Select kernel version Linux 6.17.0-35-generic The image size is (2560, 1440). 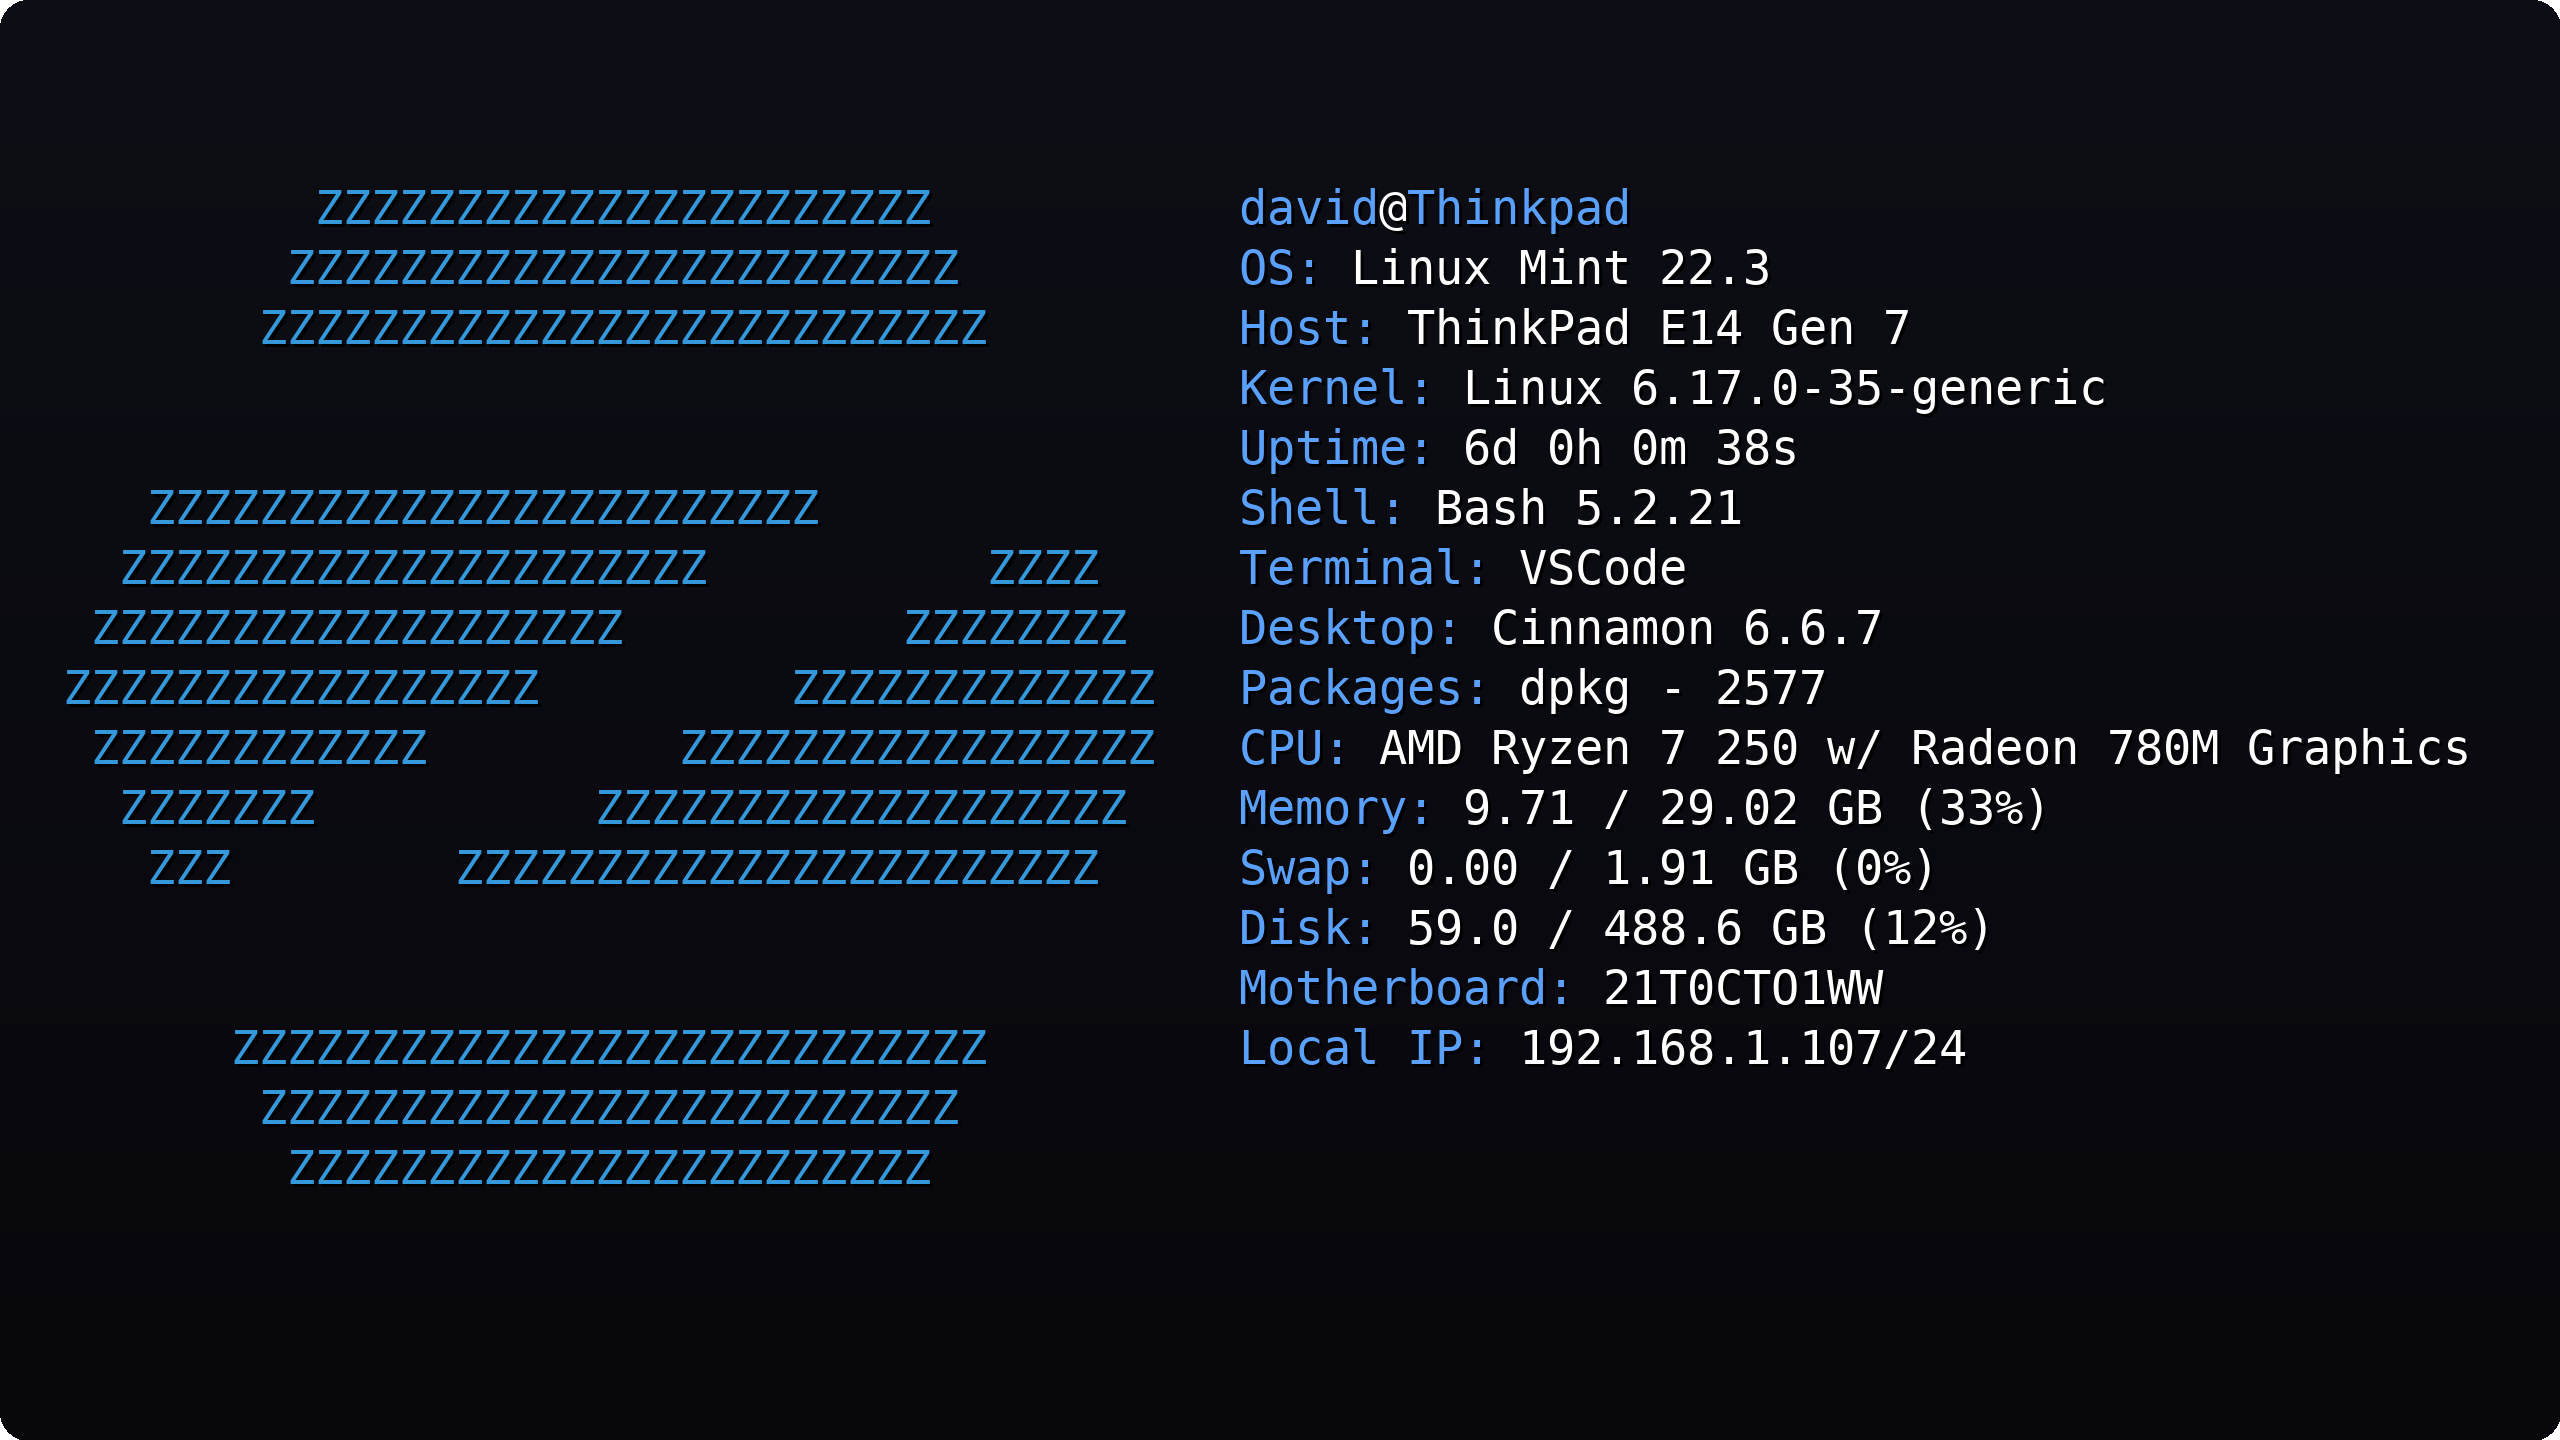click(x=1785, y=389)
